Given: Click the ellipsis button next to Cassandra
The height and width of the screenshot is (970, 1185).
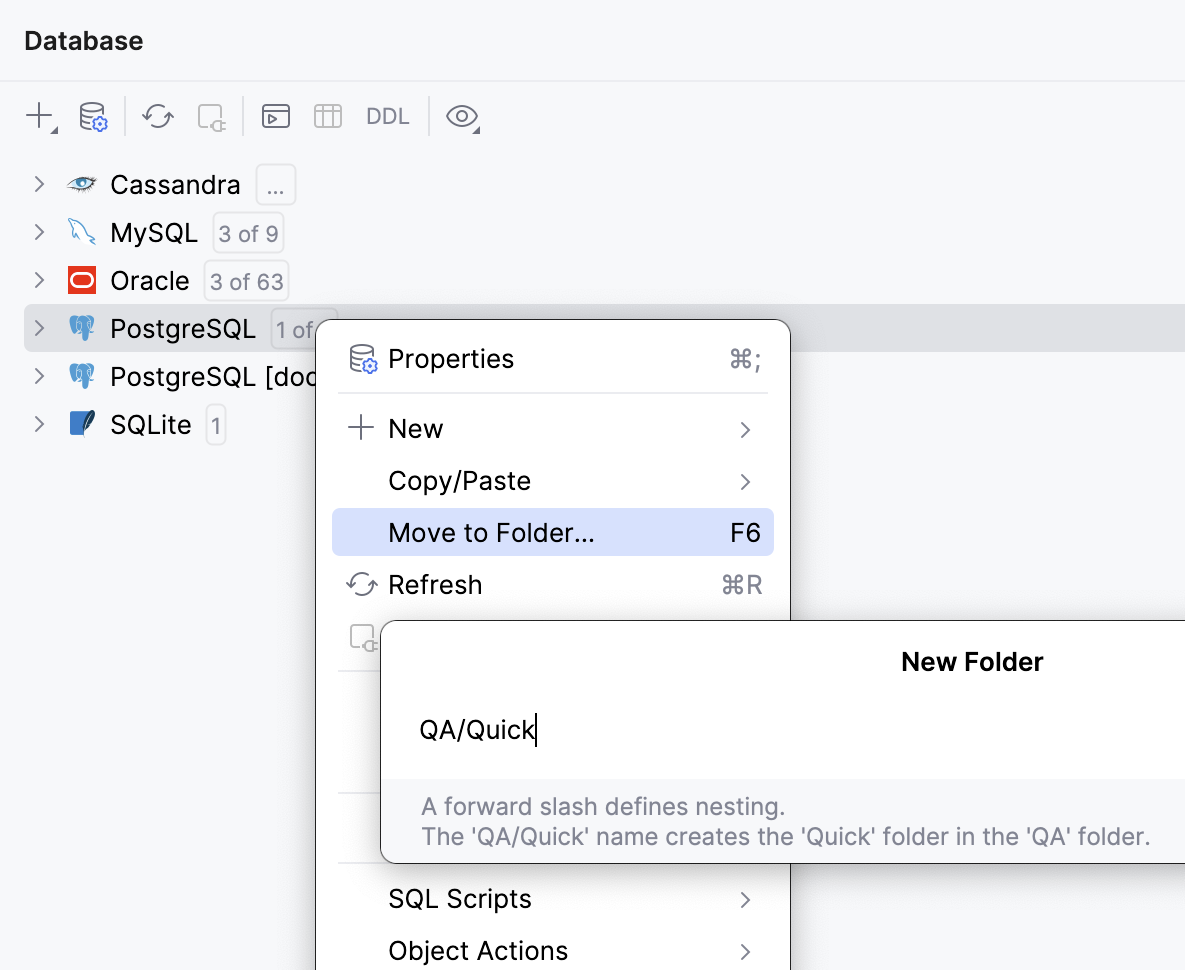Looking at the screenshot, I should 275,184.
